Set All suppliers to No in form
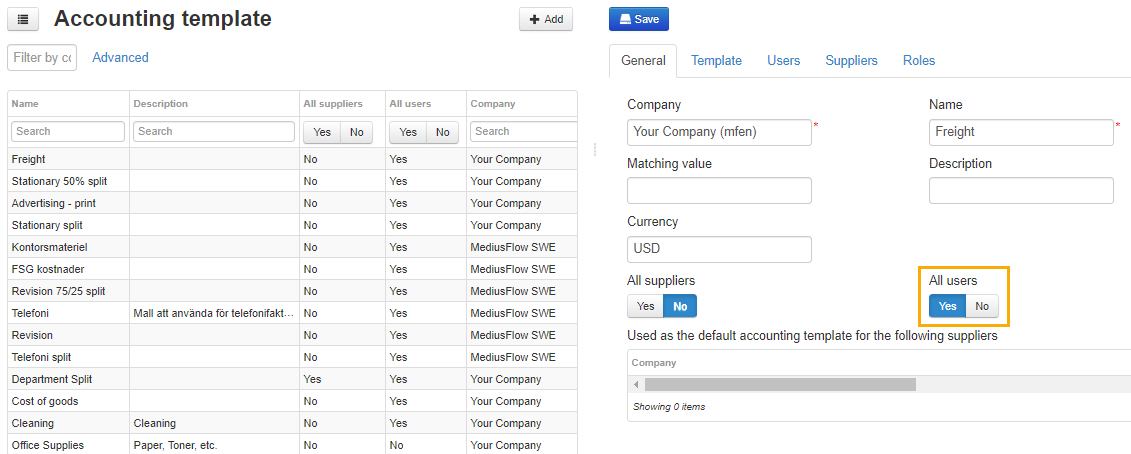This screenshot has width=1131, height=454. (x=680, y=307)
